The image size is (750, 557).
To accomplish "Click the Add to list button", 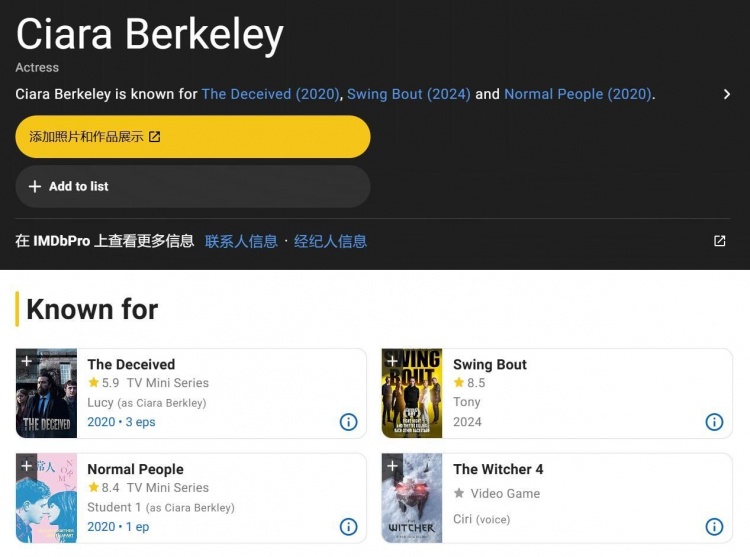I will coord(193,186).
